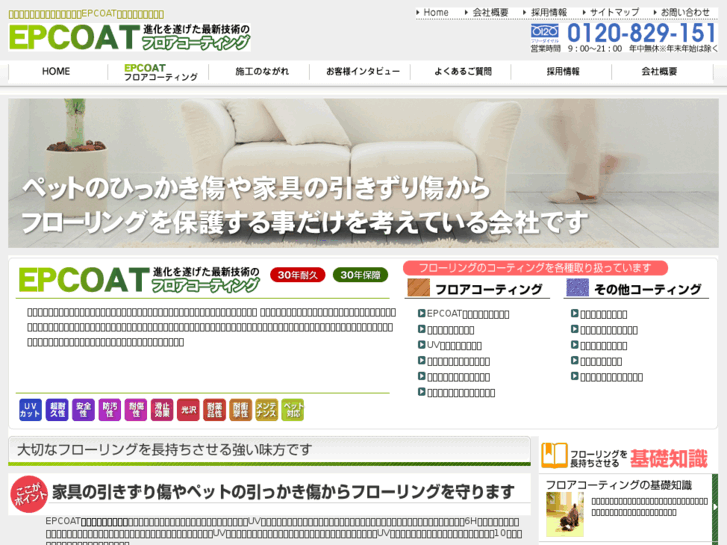Screen dimensions: 727x545
Task: Click 会社概要 link in top utility bar
Action: pos(490,13)
